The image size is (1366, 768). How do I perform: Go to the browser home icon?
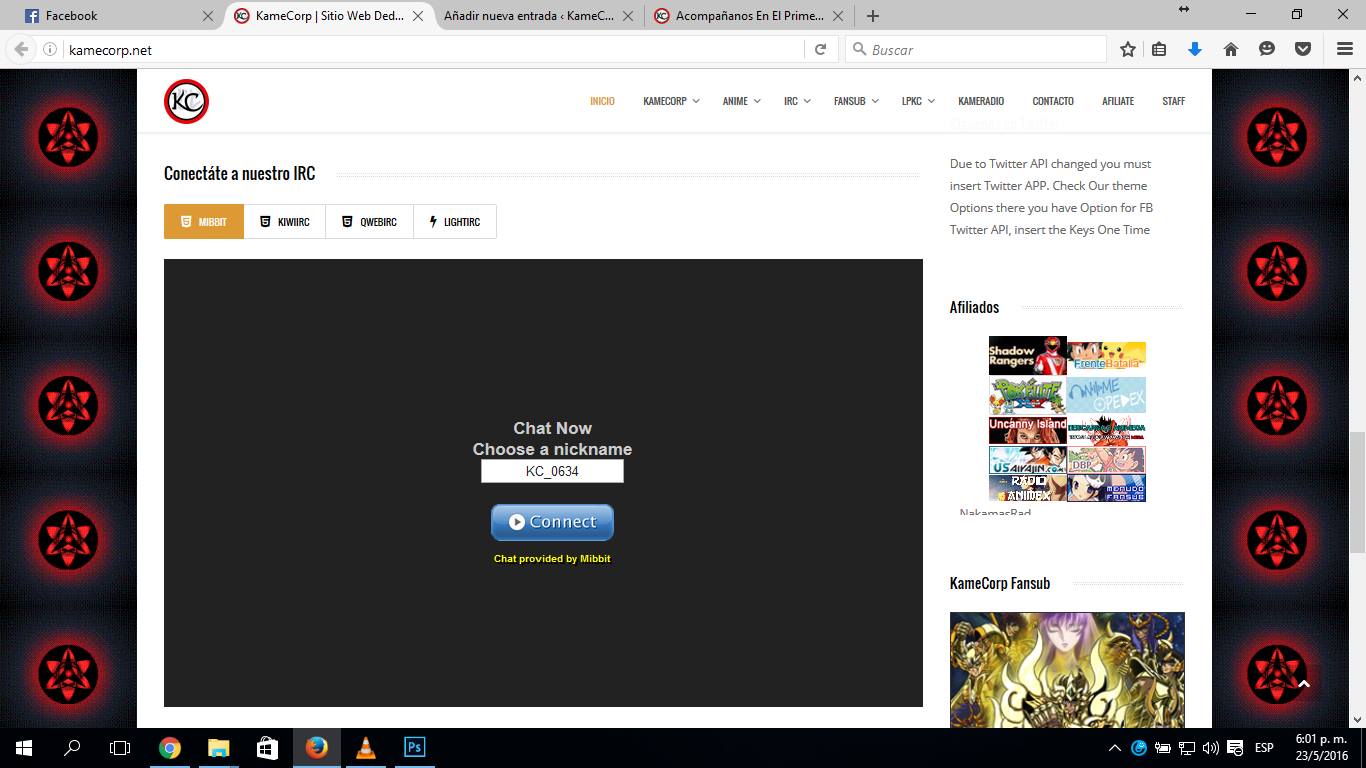(x=1231, y=49)
